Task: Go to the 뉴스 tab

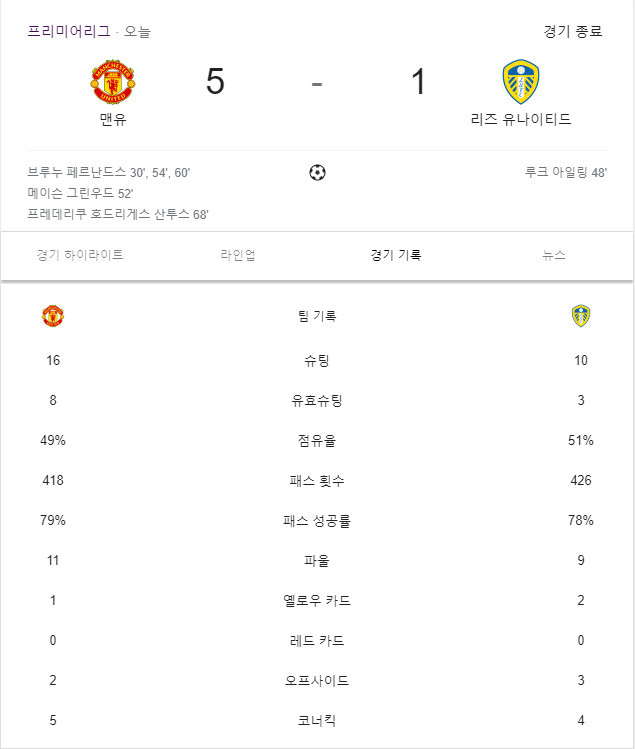Action: pyautogui.click(x=554, y=255)
